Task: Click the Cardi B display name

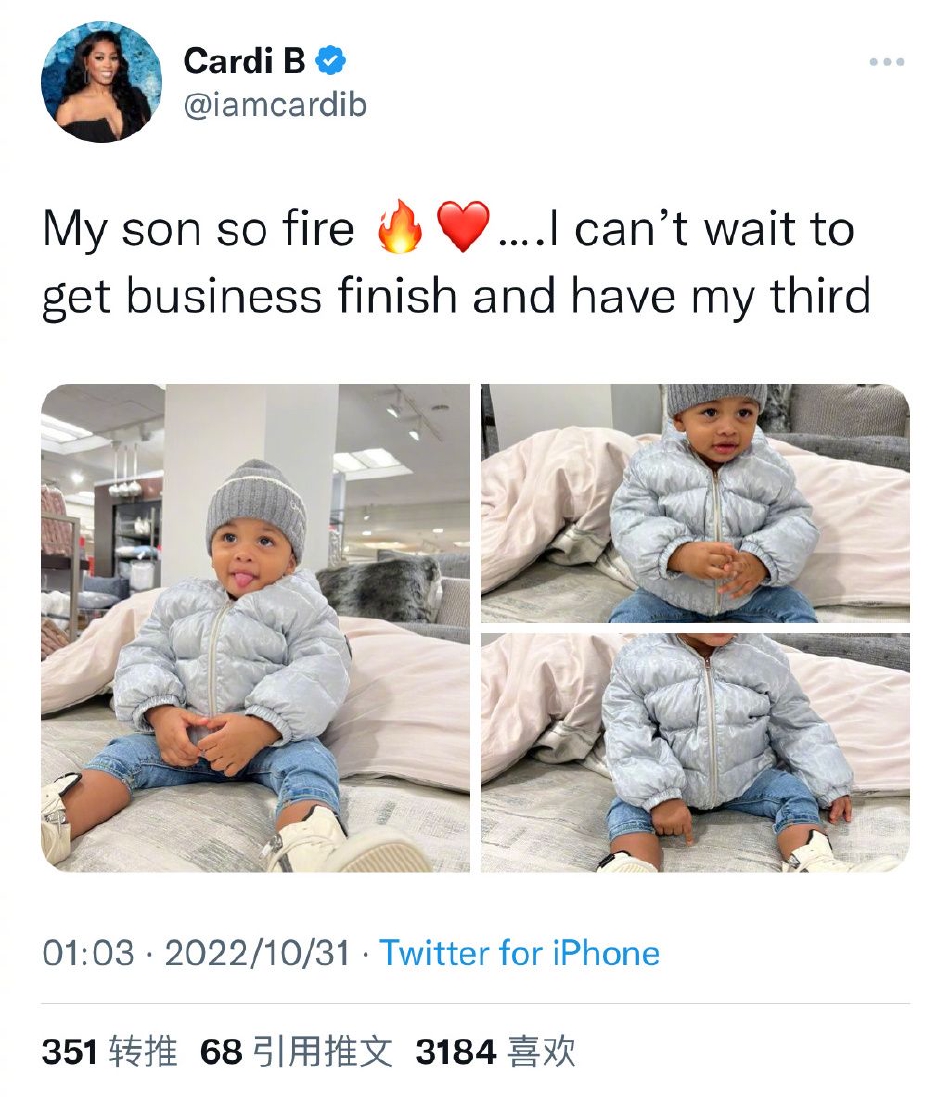Action: pos(244,61)
